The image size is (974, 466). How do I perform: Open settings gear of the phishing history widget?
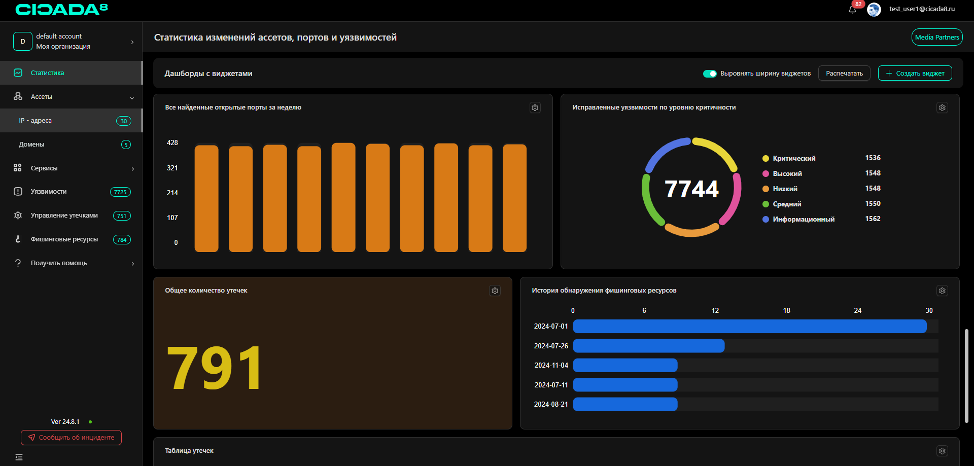tap(941, 290)
